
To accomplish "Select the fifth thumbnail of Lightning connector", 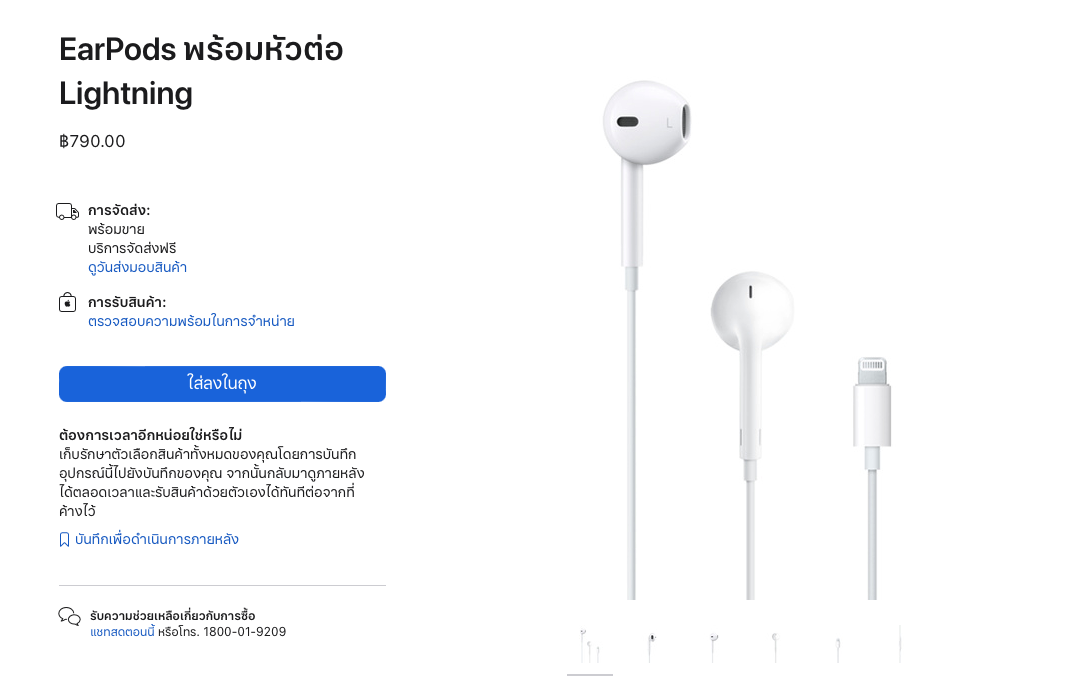I will pyautogui.click(x=838, y=646).
